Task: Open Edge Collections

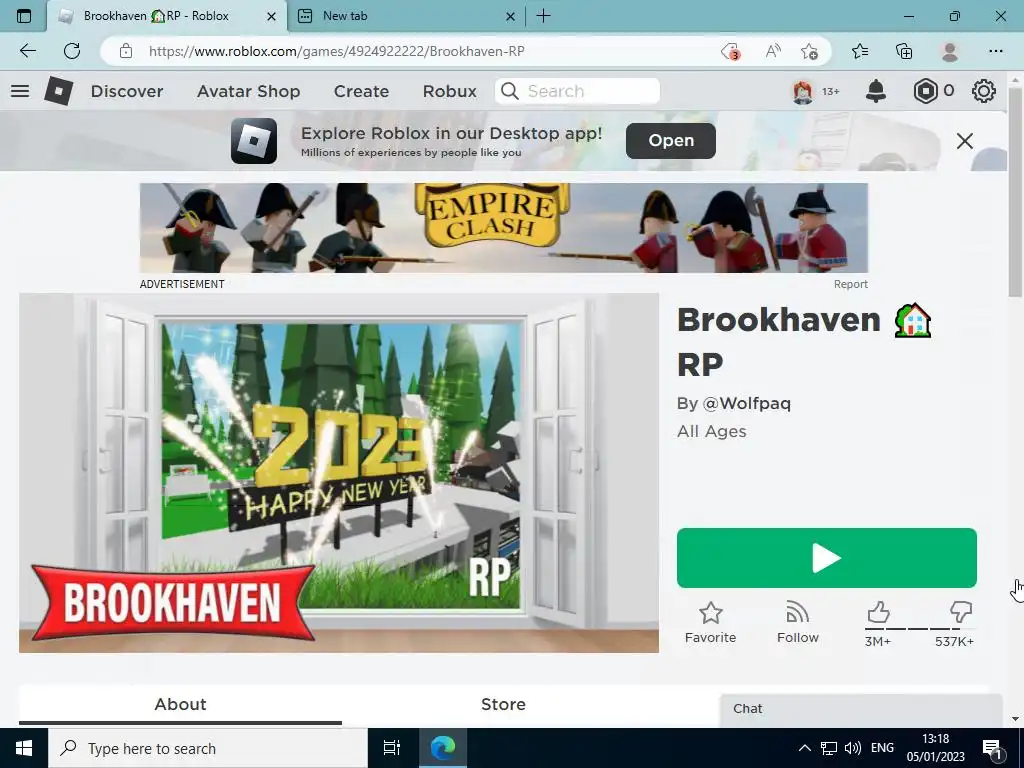Action: pos(904,51)
